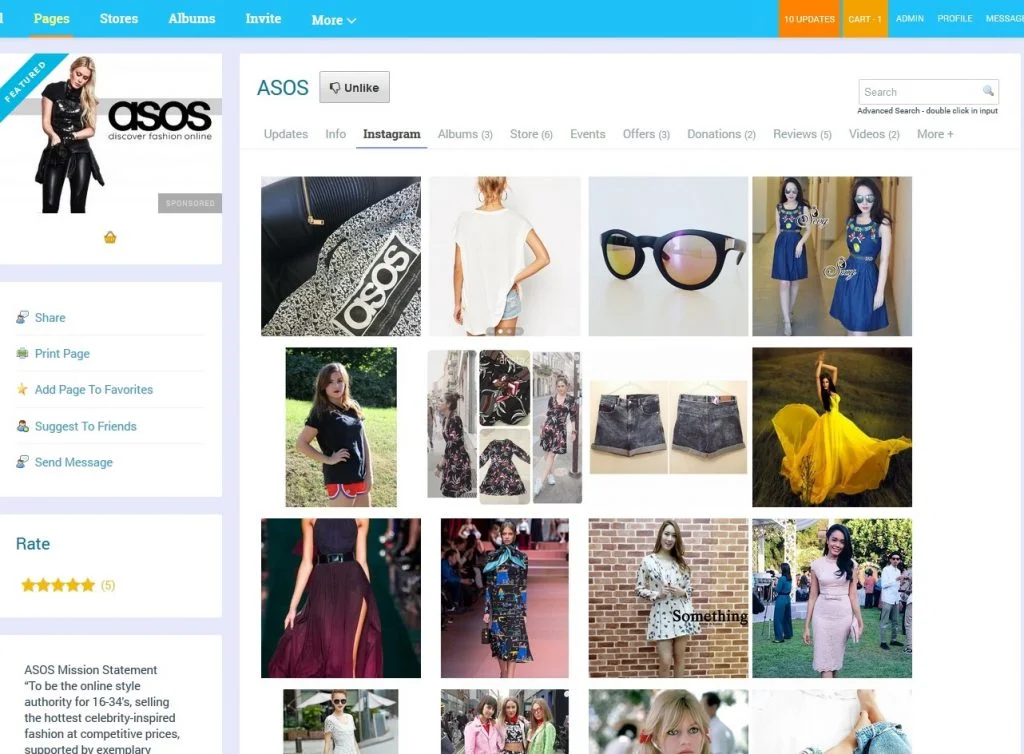
Task: Click the 'ASOS Mission Statement' text
Action: click(x=91, y=670)
